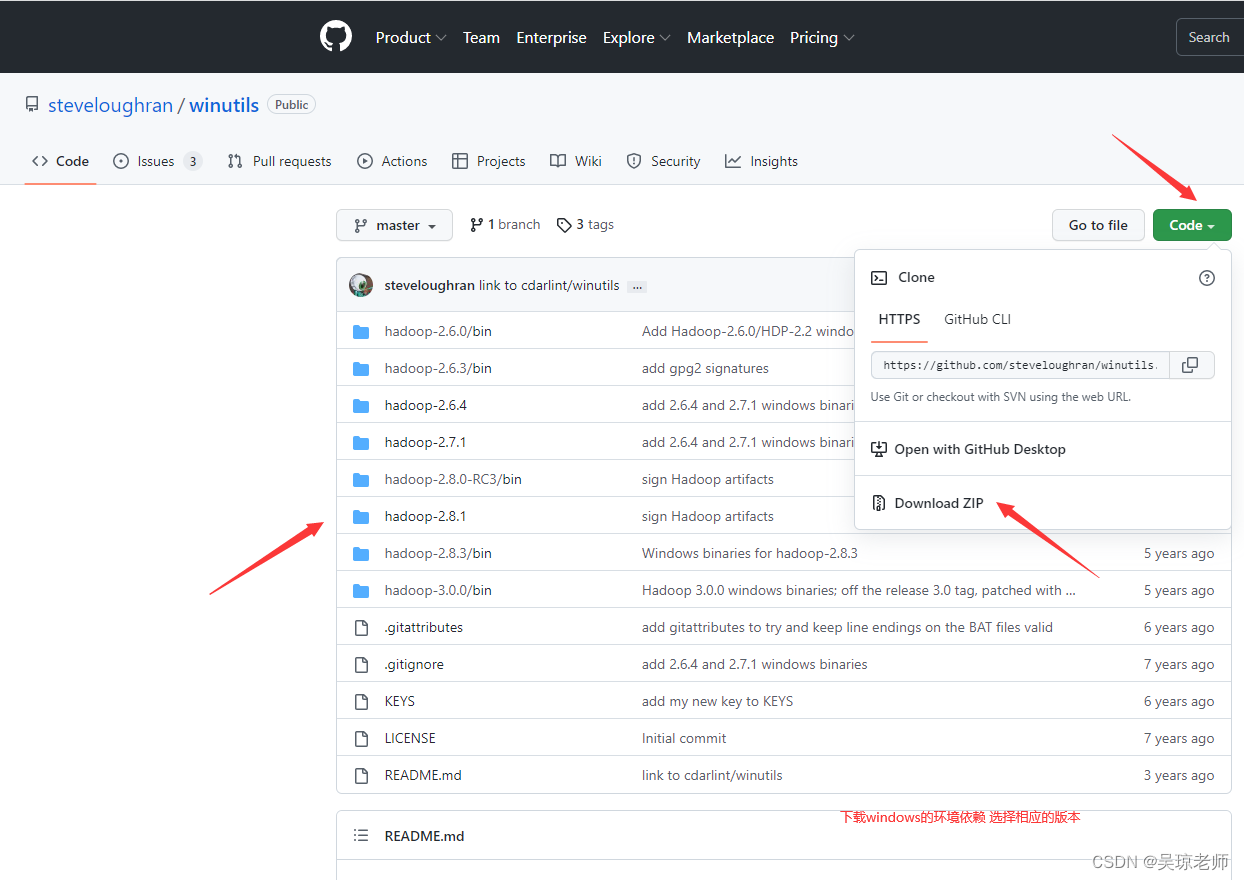The image size is (1244, 880).
Task: Open the link to cdarlint/winutils commit message
Action: (x=549, y=285)
